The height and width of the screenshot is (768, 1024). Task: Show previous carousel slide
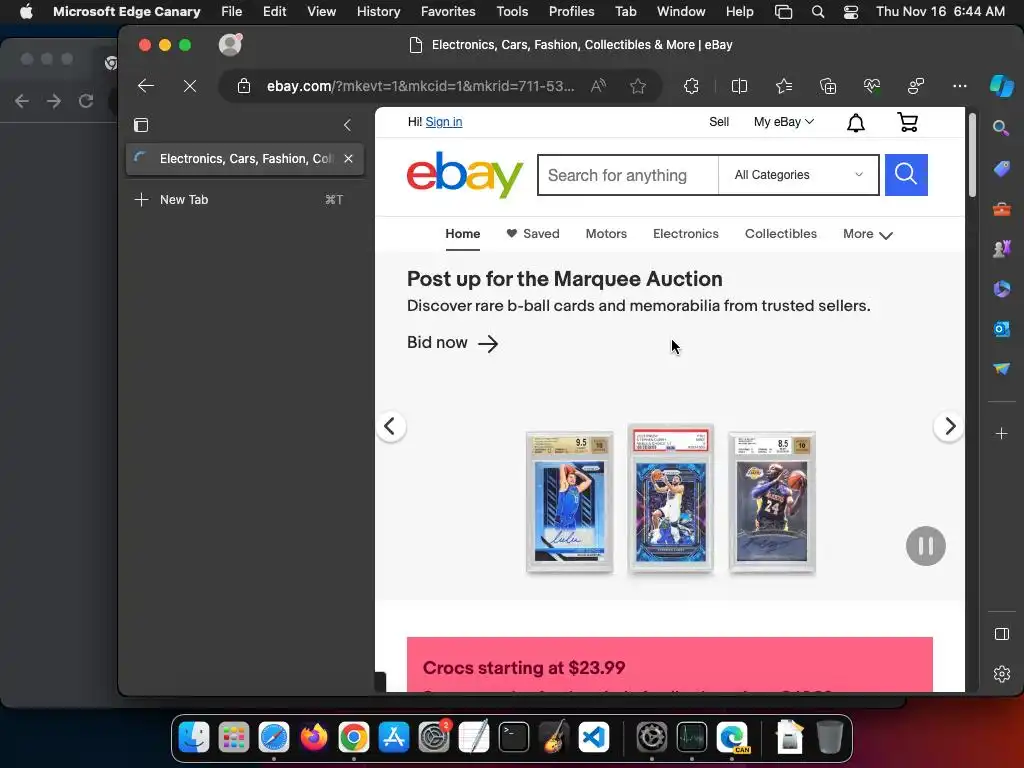point(391,426)
